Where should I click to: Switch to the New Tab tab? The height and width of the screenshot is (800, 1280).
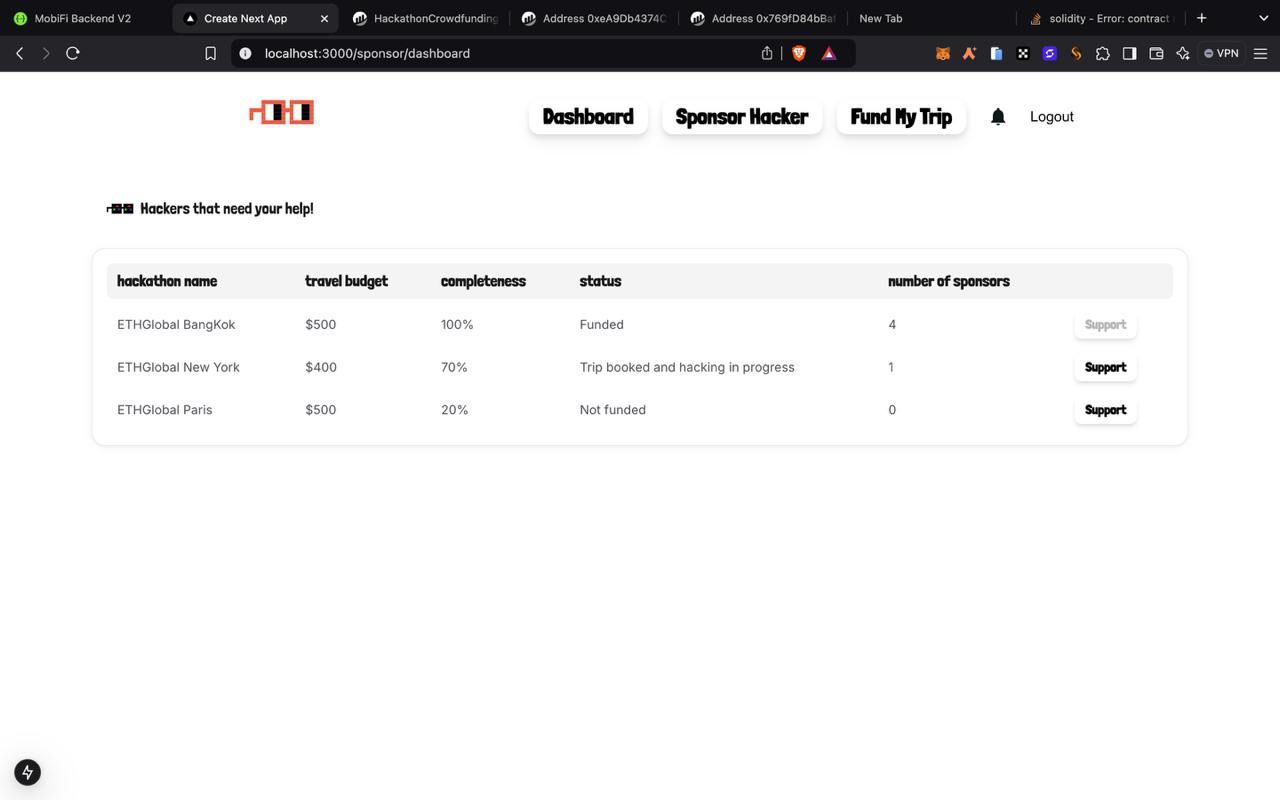[x=930, y=18]
